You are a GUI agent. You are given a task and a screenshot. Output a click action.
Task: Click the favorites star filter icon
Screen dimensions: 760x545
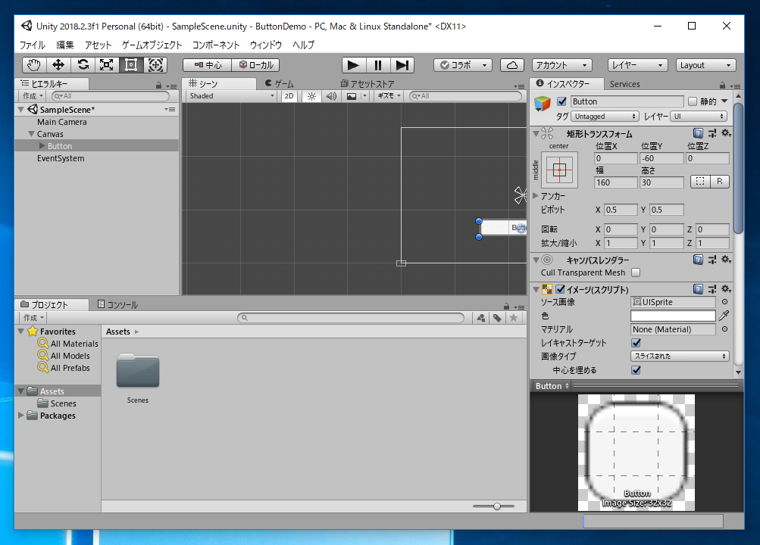[513, 318]
